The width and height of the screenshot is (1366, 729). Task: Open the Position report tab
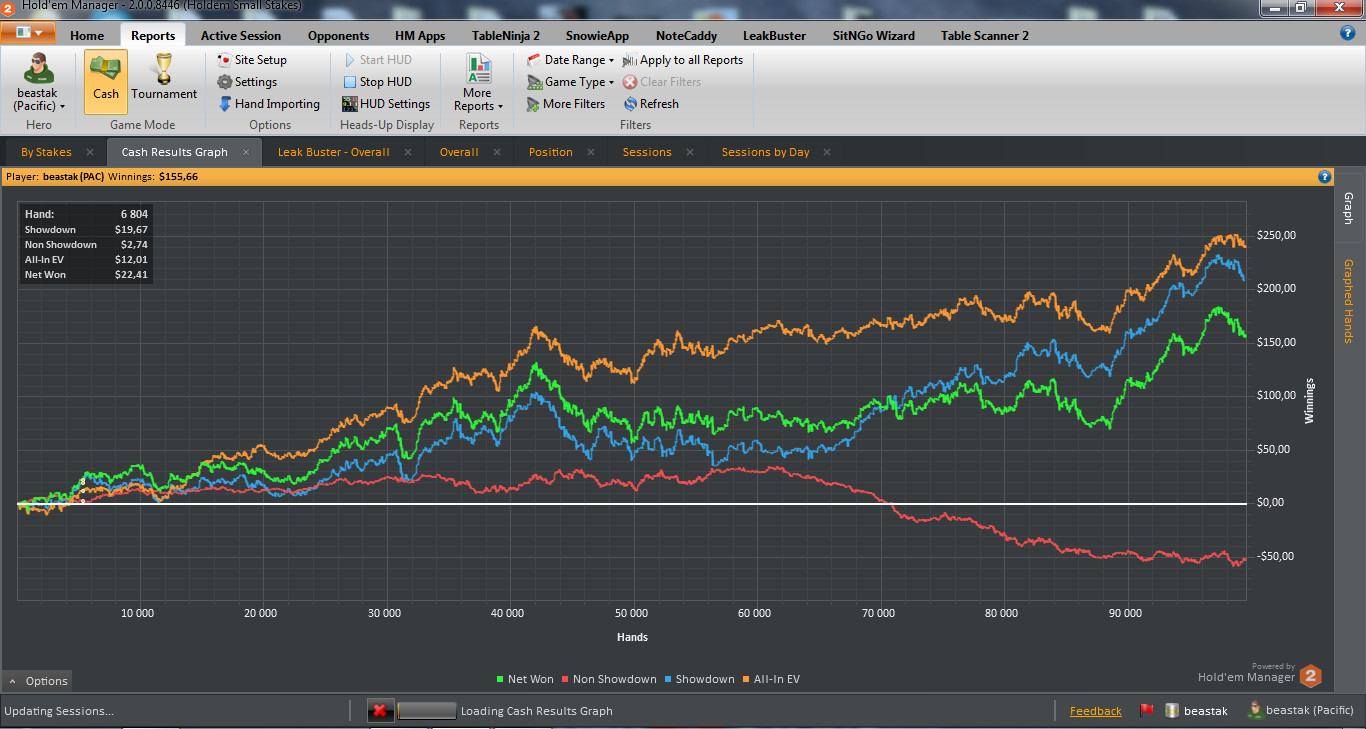[x=550, y=152]
